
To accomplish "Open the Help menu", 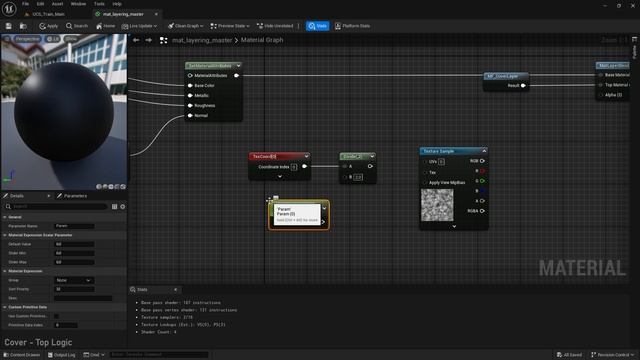I will pos(117,4).
